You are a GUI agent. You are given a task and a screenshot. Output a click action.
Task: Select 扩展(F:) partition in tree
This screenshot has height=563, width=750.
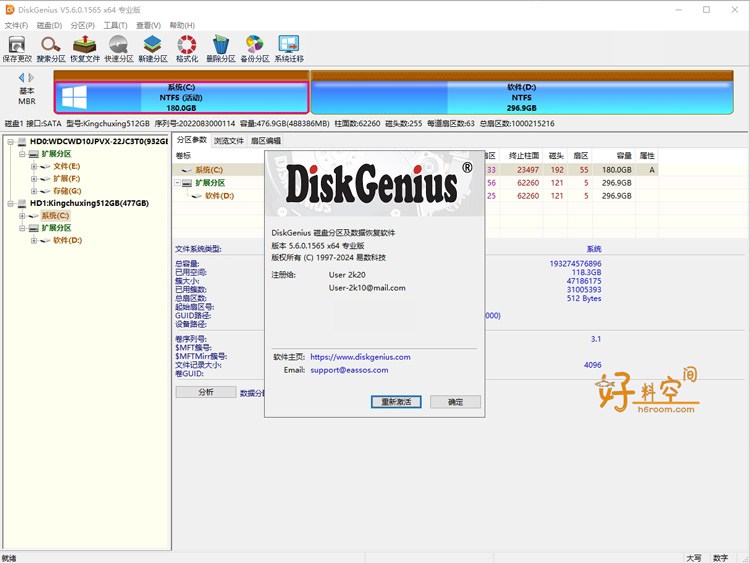coord(66,179)
